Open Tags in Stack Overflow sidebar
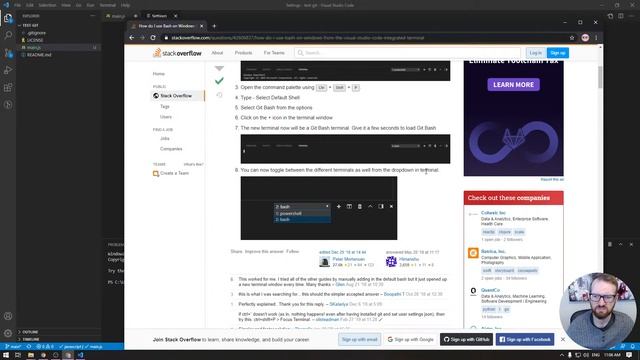This screenshot has height=360, width=640. point(164,107)
